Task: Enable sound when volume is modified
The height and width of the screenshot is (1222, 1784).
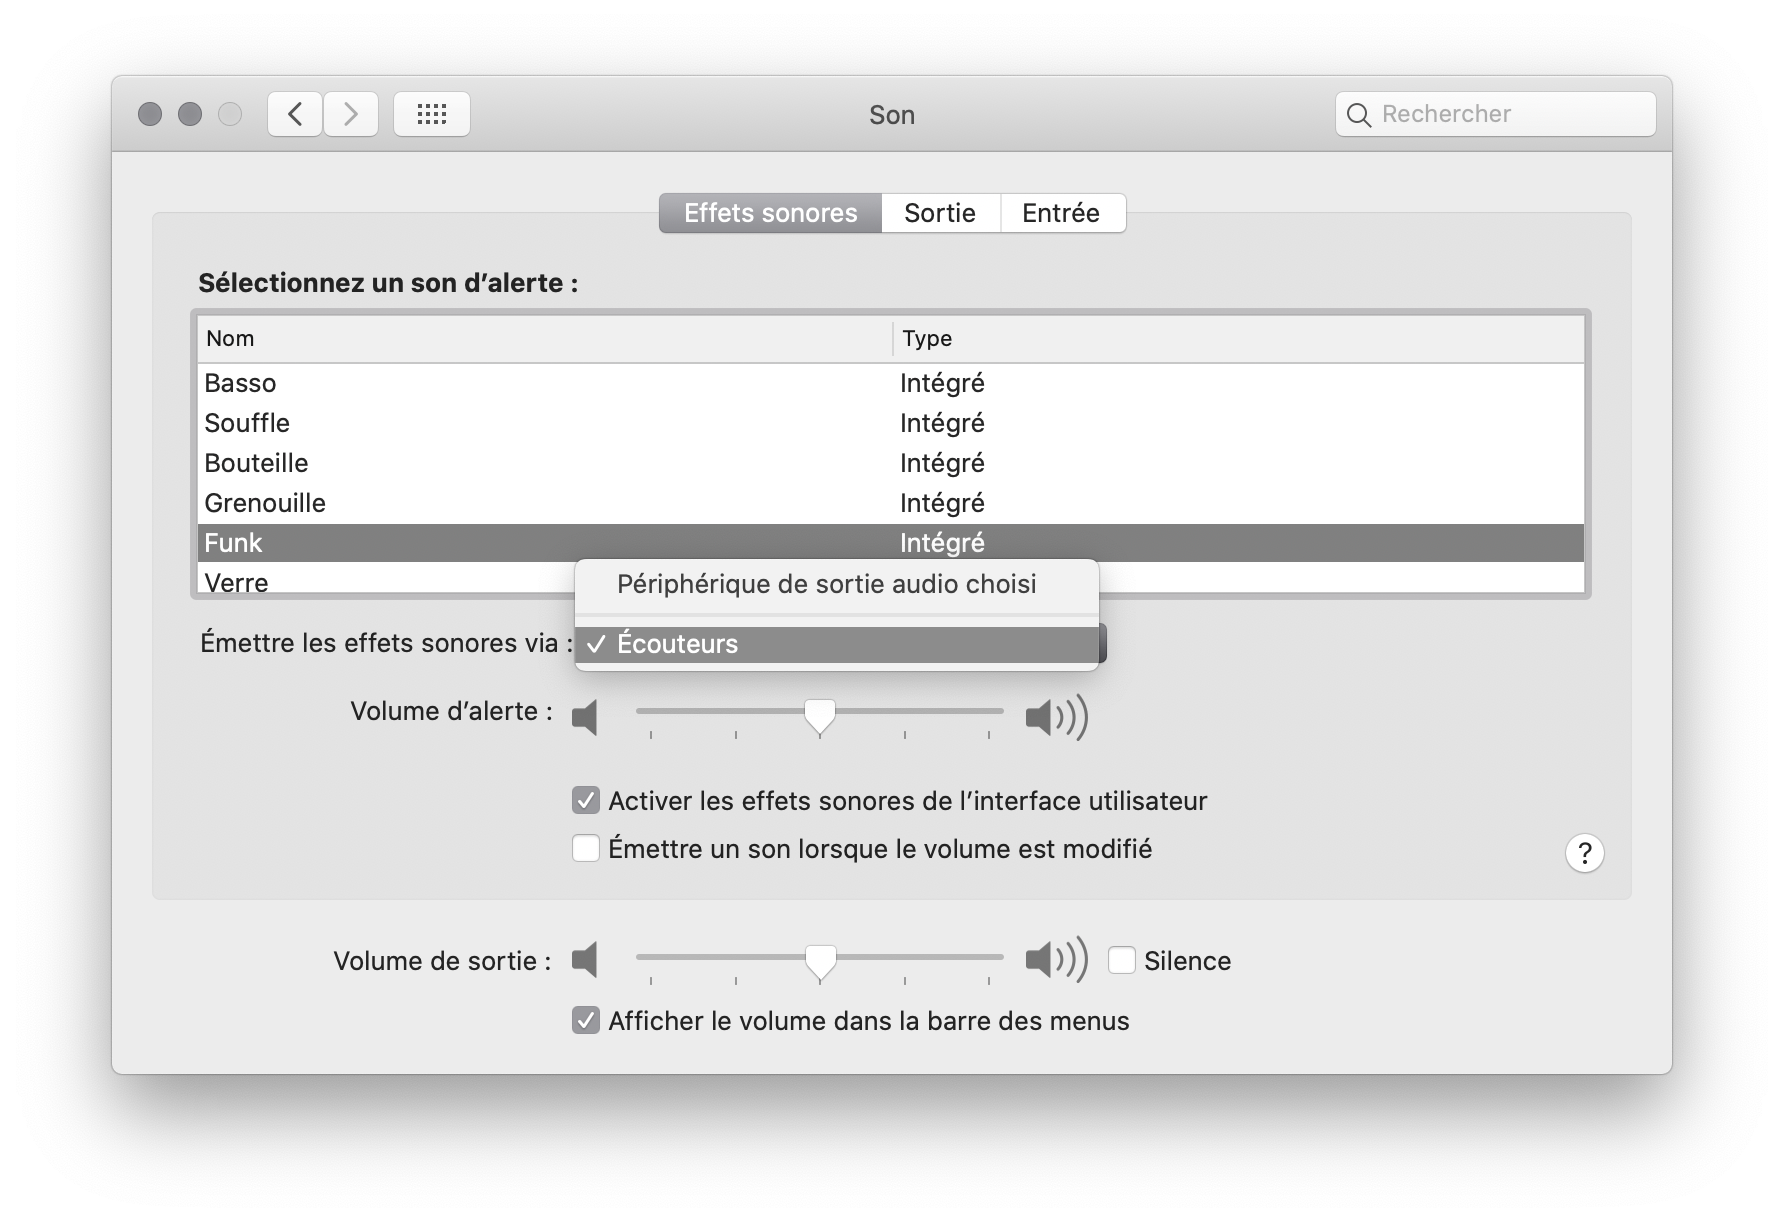Action: coord(586,849)
